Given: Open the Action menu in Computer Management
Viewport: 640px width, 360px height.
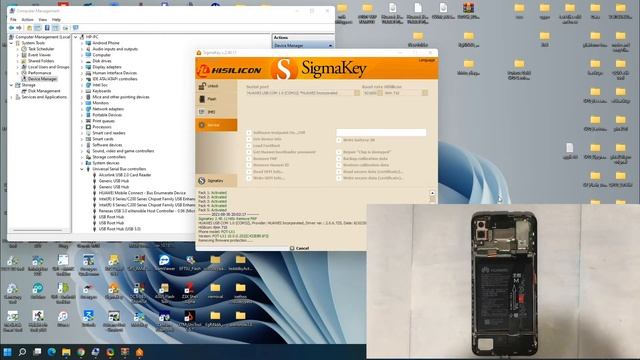Looking at the screenshot, I should [x=27, y=20].
